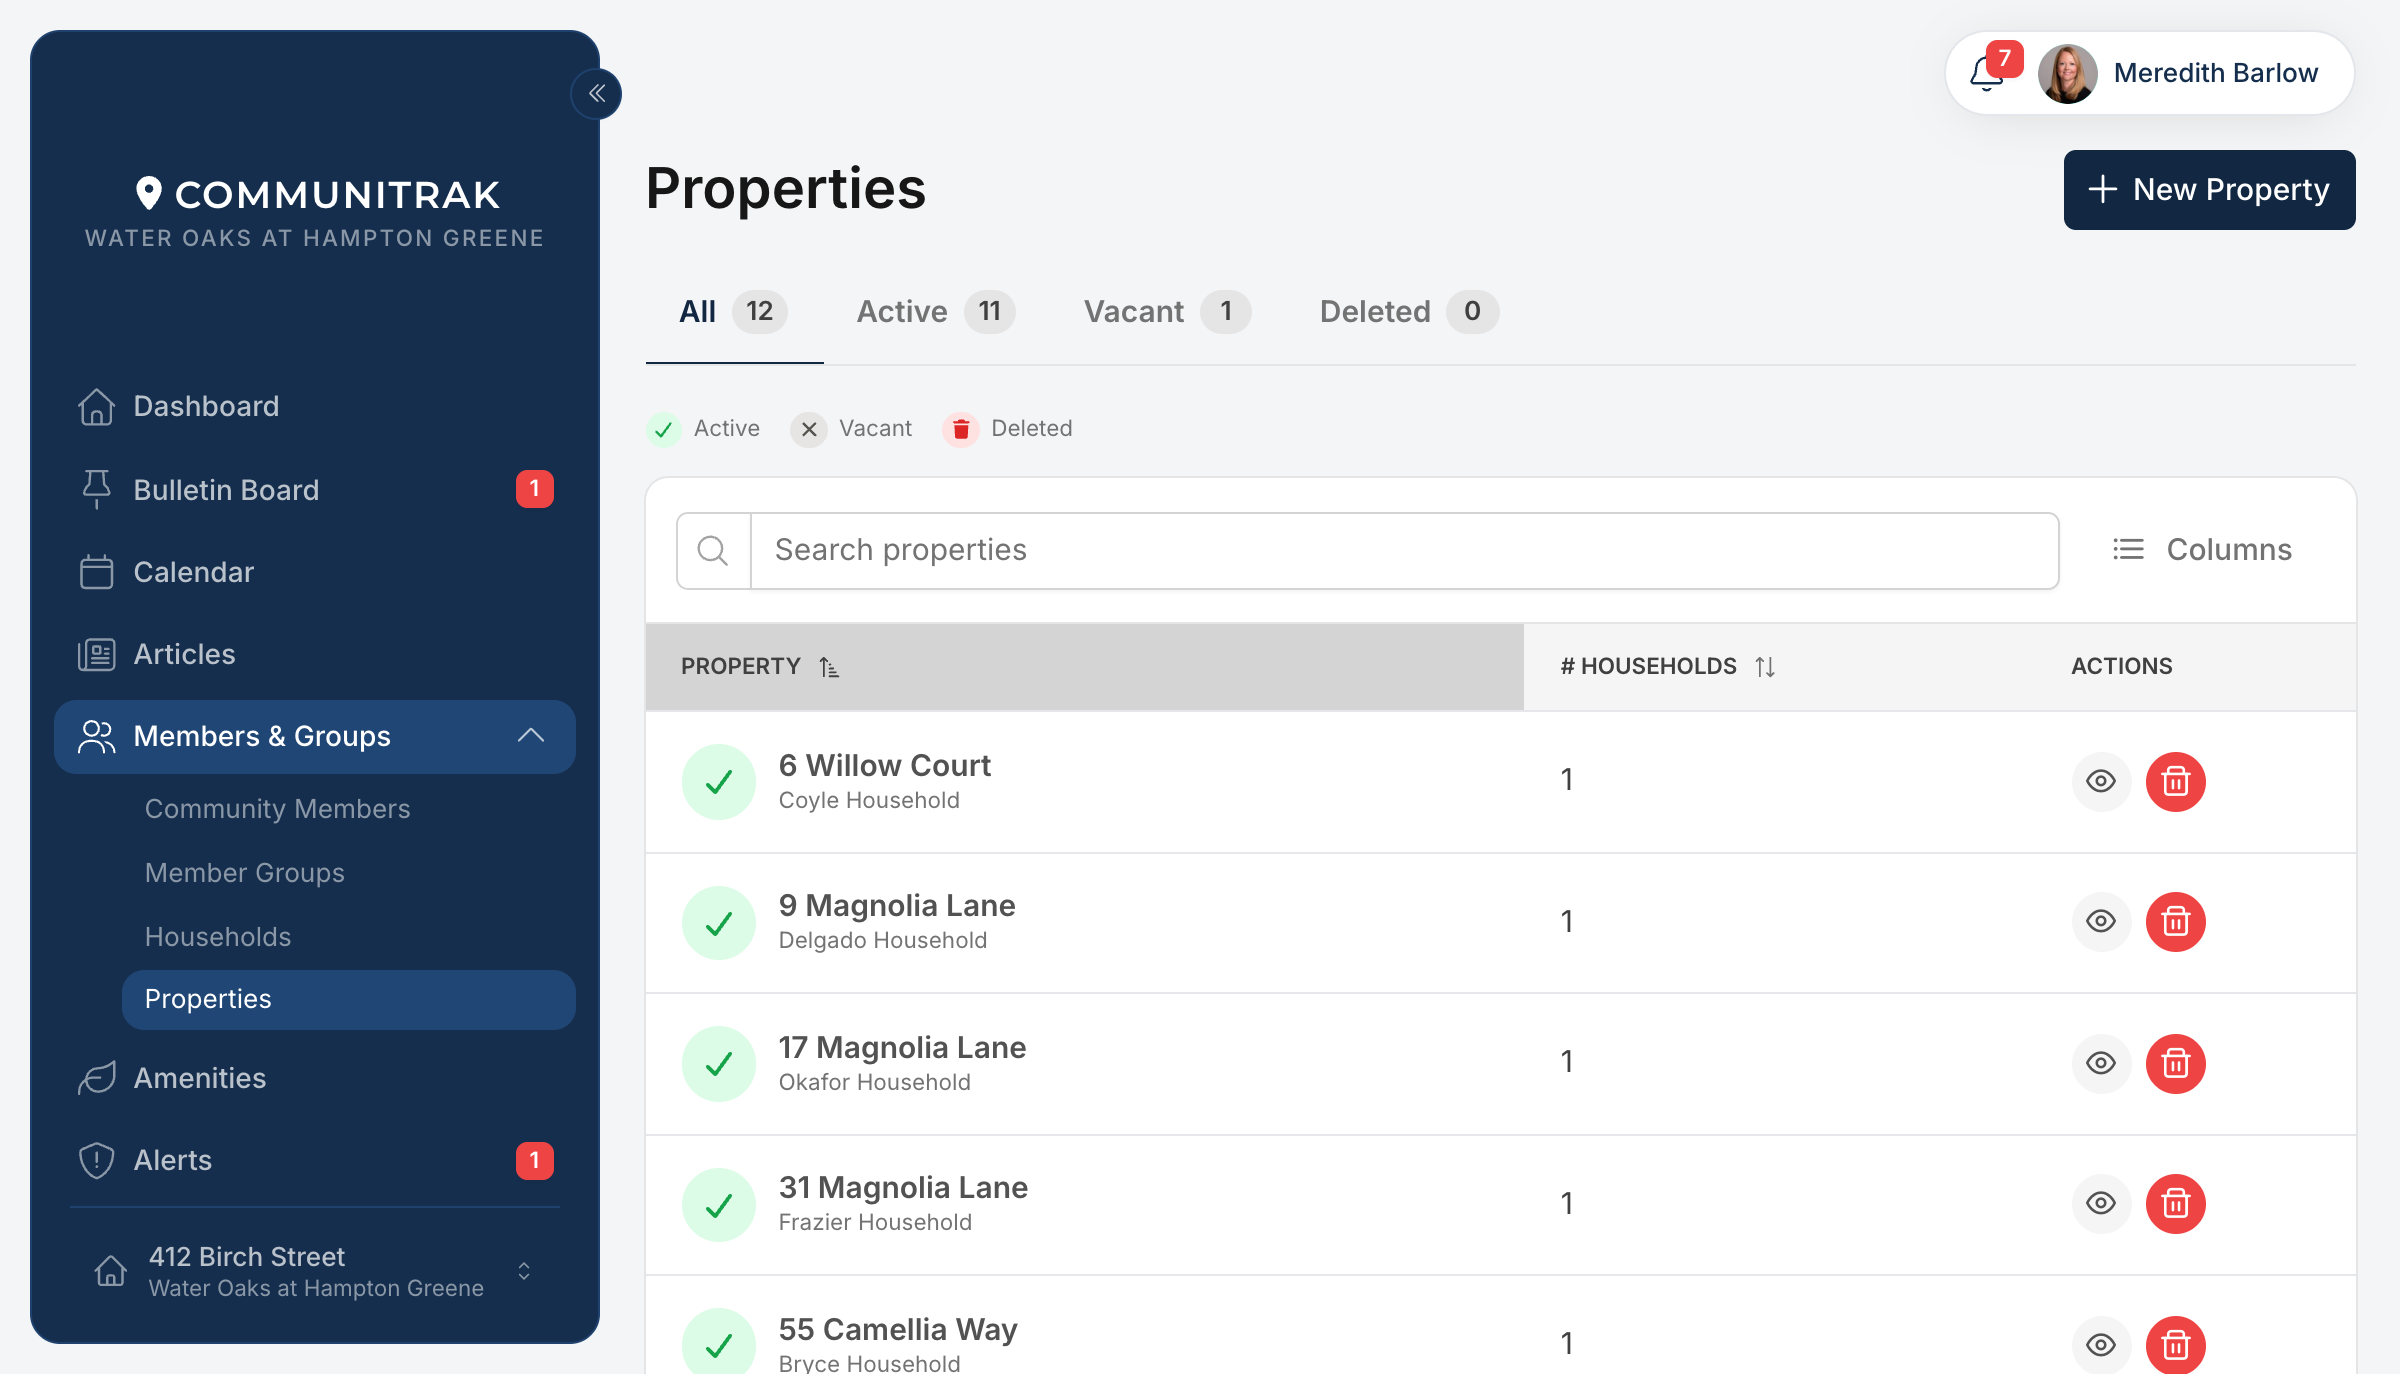View 9 Magnolia Lane with eye icon
Image resolution: width=2400 pixels, height=1374 pixels.
(2101, 921)
